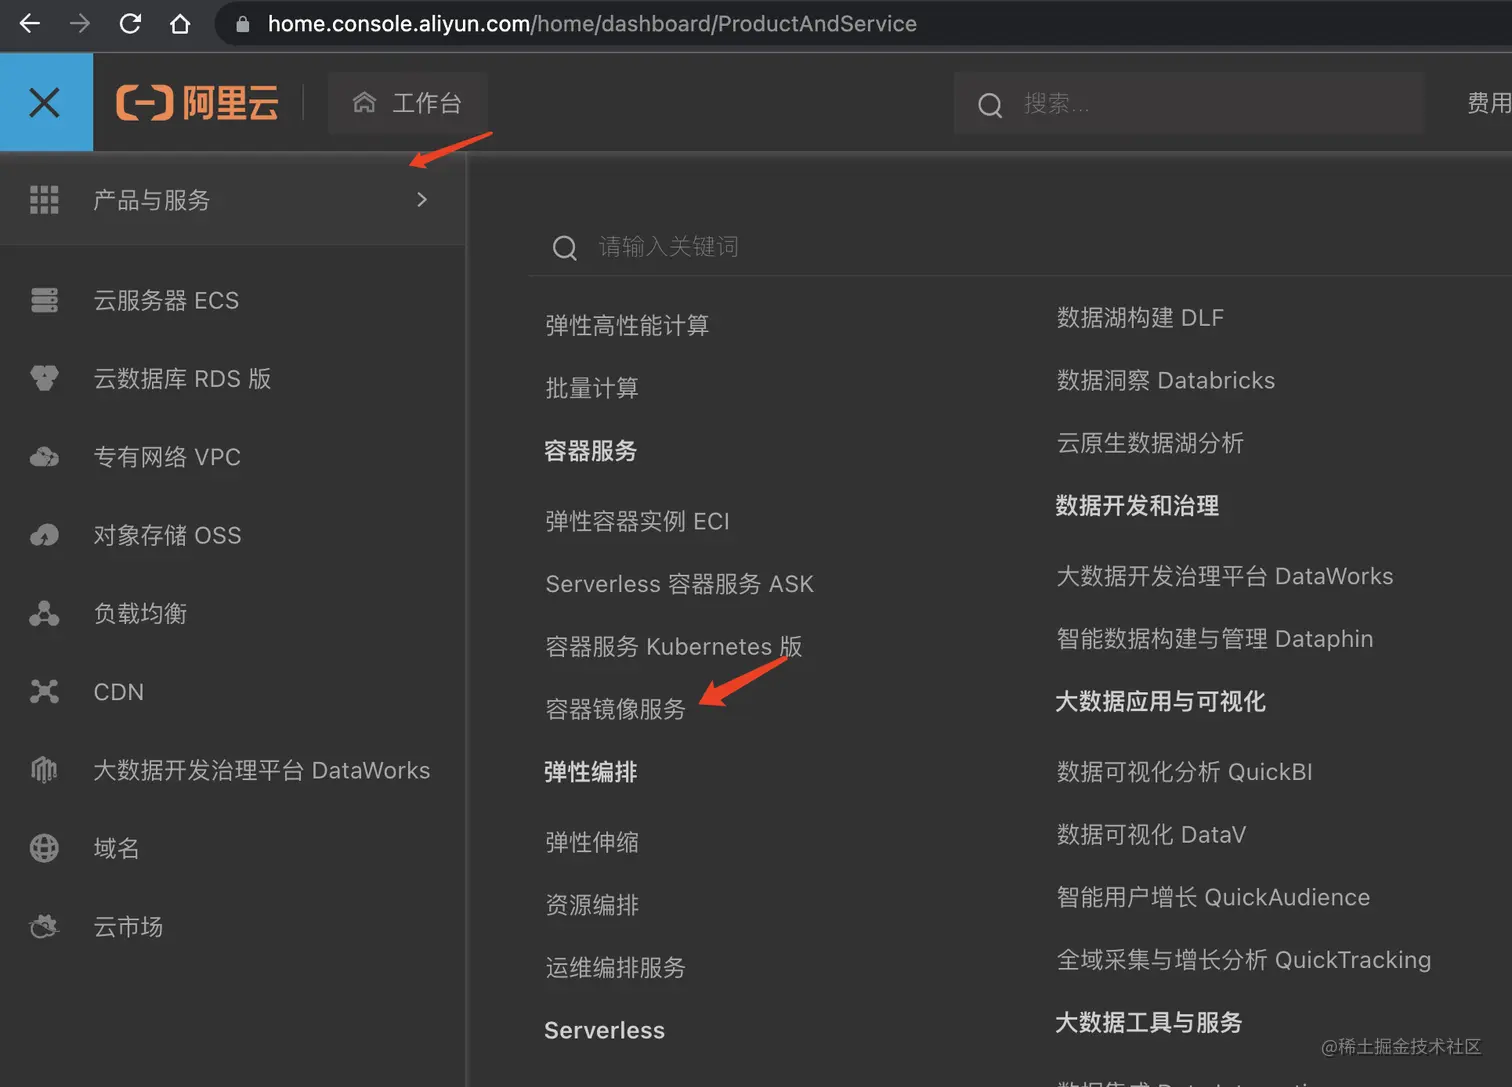Open 容器服务 Kubernetes 版 link
This screenshot has width=1512, height=1087.
click(x=673, y=647)
